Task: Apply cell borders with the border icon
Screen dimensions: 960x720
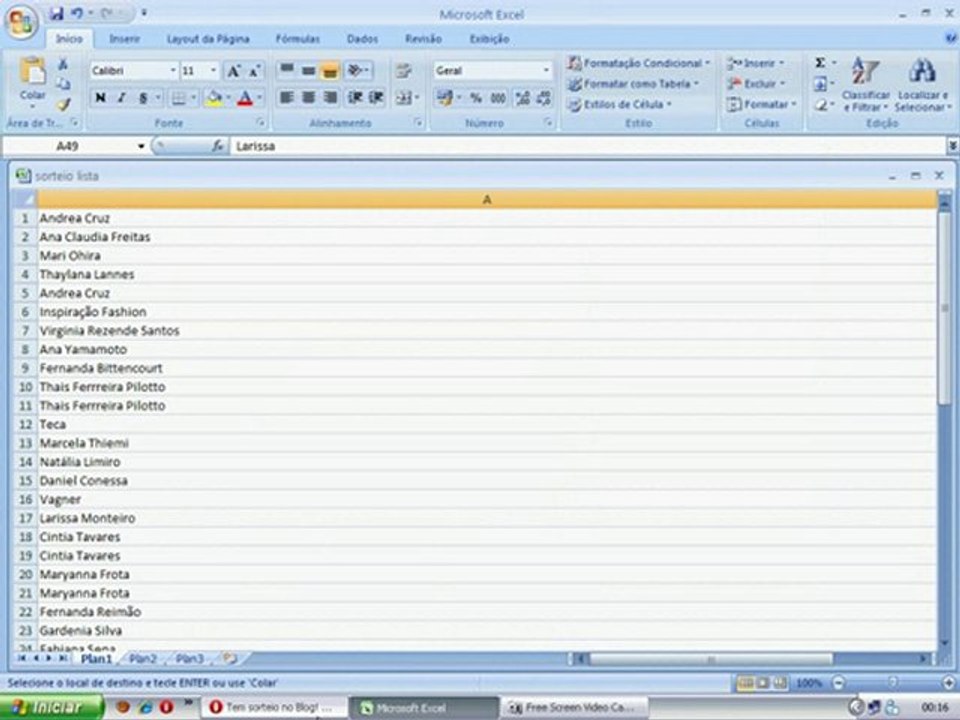Action: point(178,98)
